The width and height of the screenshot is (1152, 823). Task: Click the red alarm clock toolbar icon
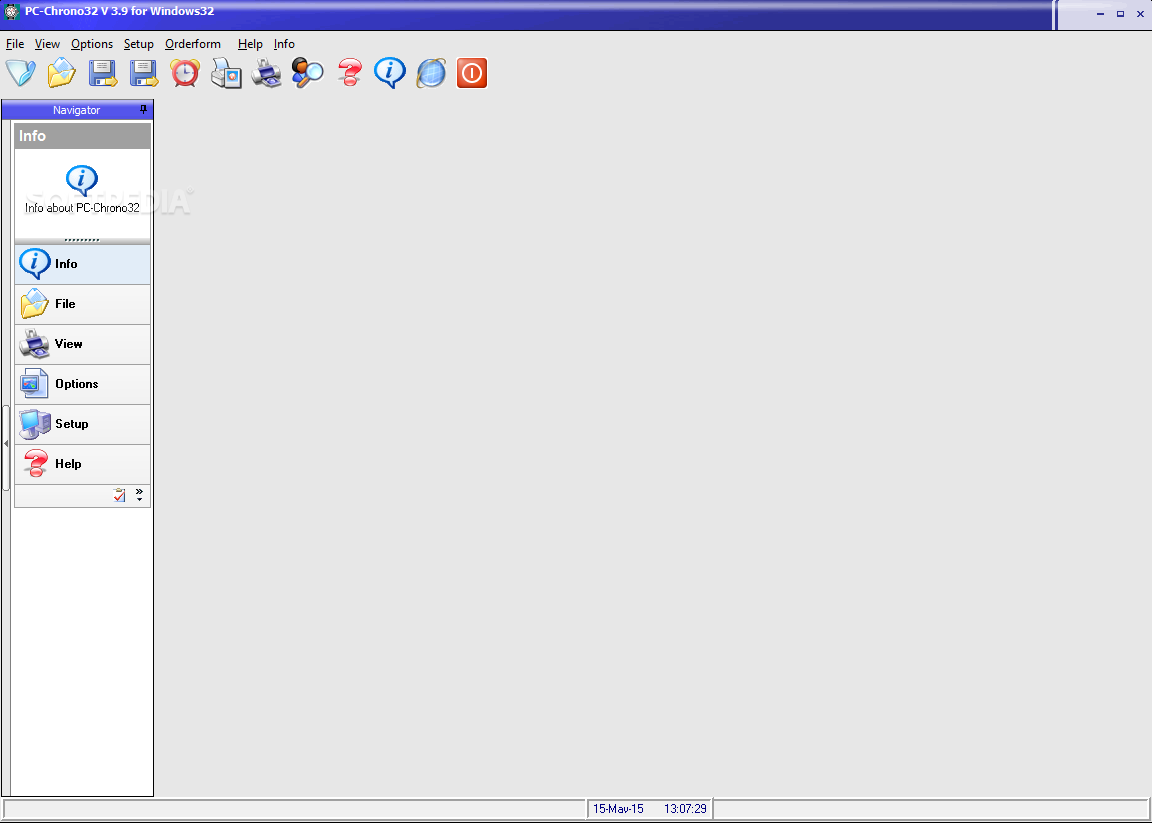click(x=185, y=73)
